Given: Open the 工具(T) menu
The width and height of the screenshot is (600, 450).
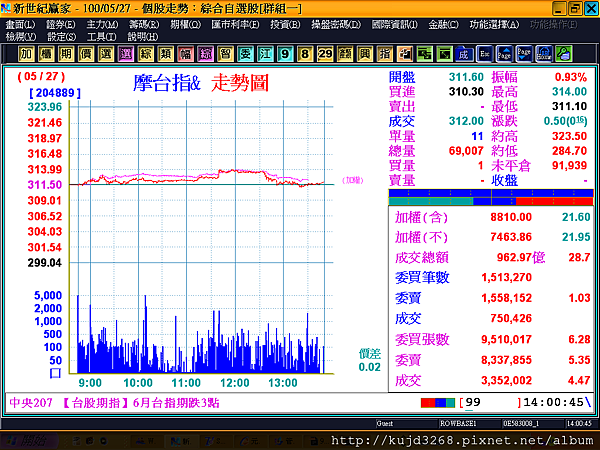Looking at the screenshot, I should pyautogui.click(x=101, y=37).
